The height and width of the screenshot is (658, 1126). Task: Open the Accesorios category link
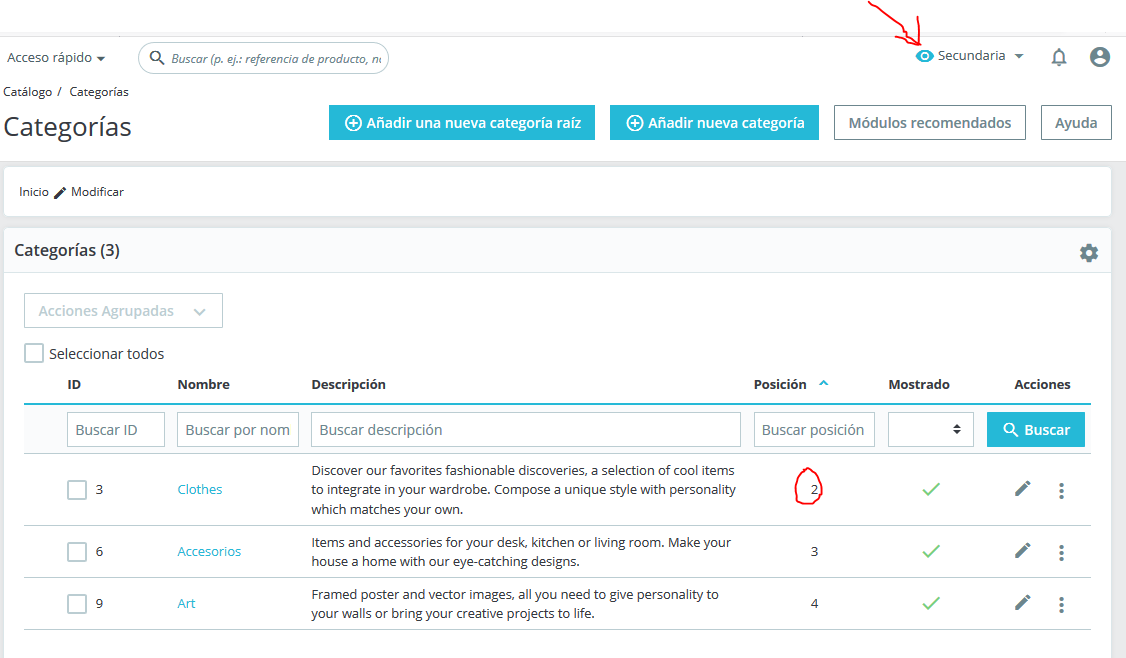pos(209,552)
